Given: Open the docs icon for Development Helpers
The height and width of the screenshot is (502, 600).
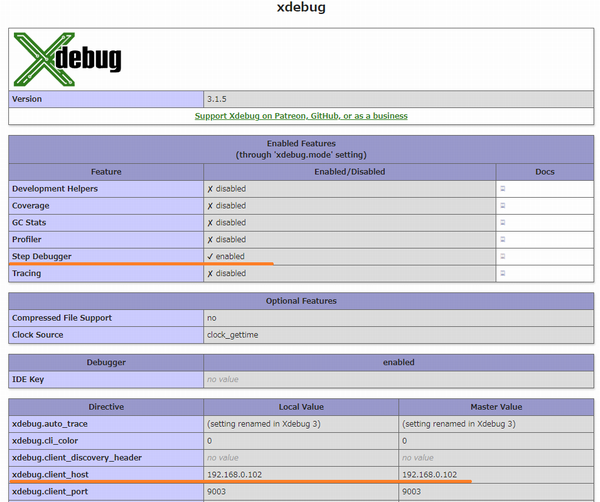Looking at the screenshot, I should pos(503,189).
